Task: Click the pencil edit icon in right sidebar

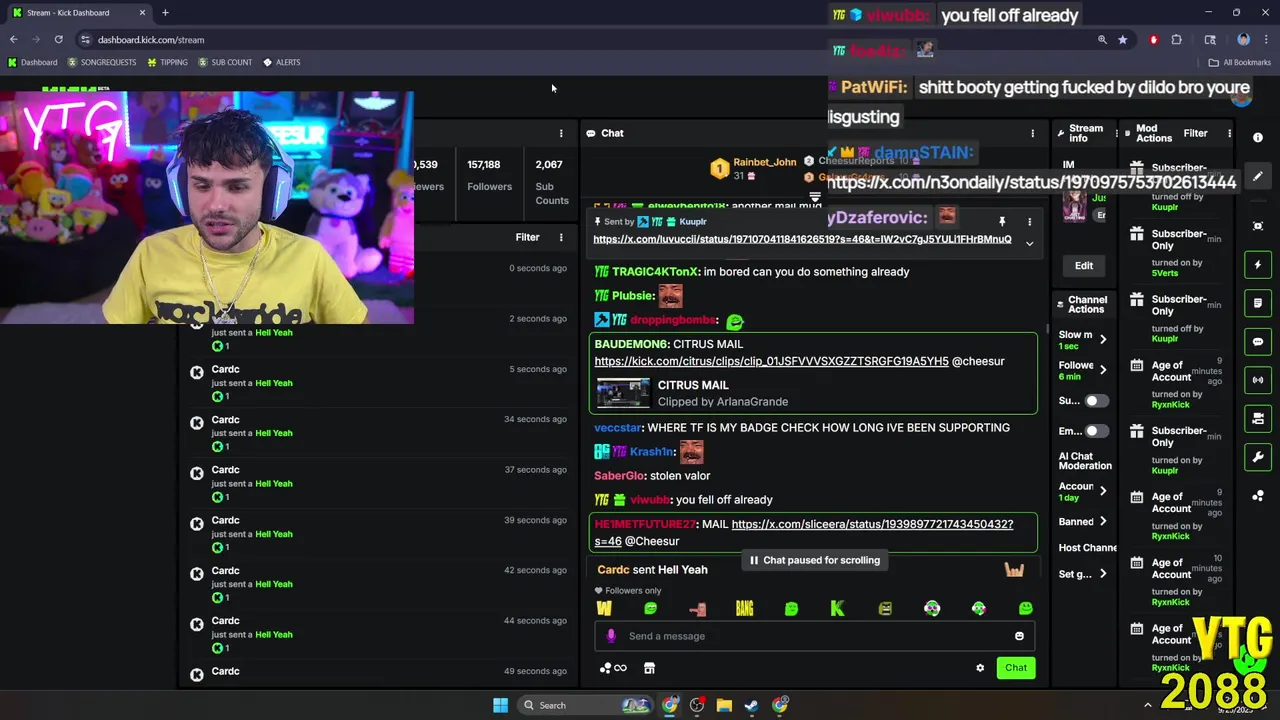Action: (1258, 176)
